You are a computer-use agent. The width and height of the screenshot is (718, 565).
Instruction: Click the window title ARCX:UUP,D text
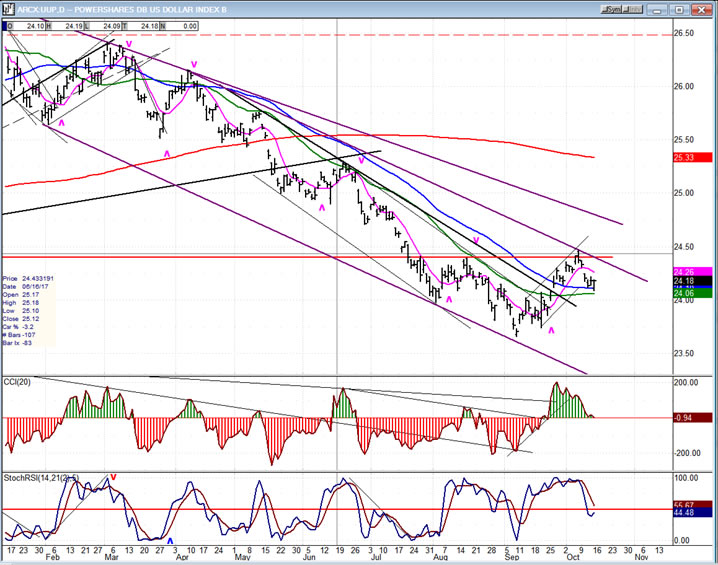42,10
